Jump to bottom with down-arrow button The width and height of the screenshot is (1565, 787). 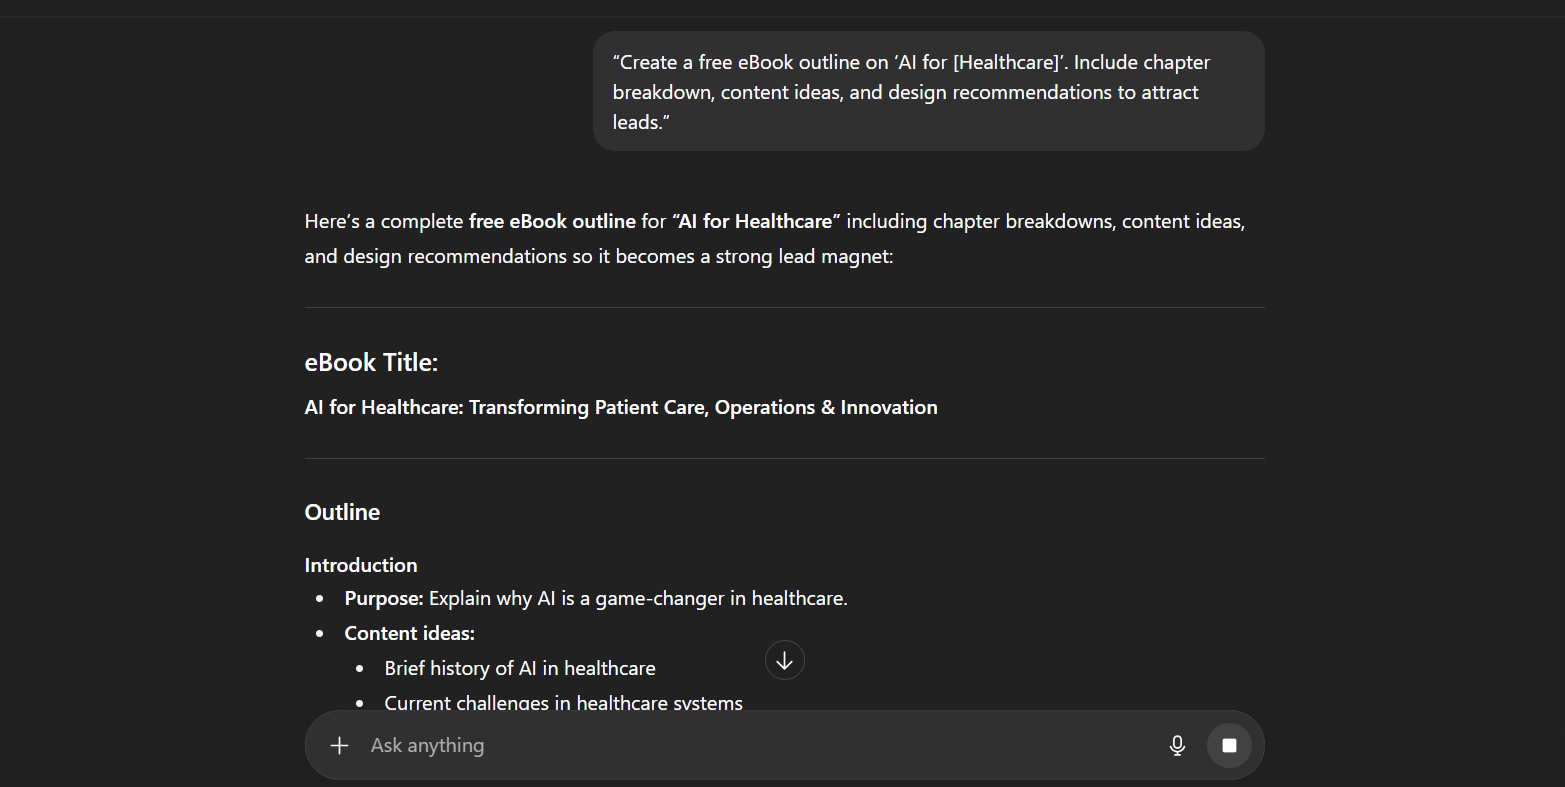coord(785,660)
